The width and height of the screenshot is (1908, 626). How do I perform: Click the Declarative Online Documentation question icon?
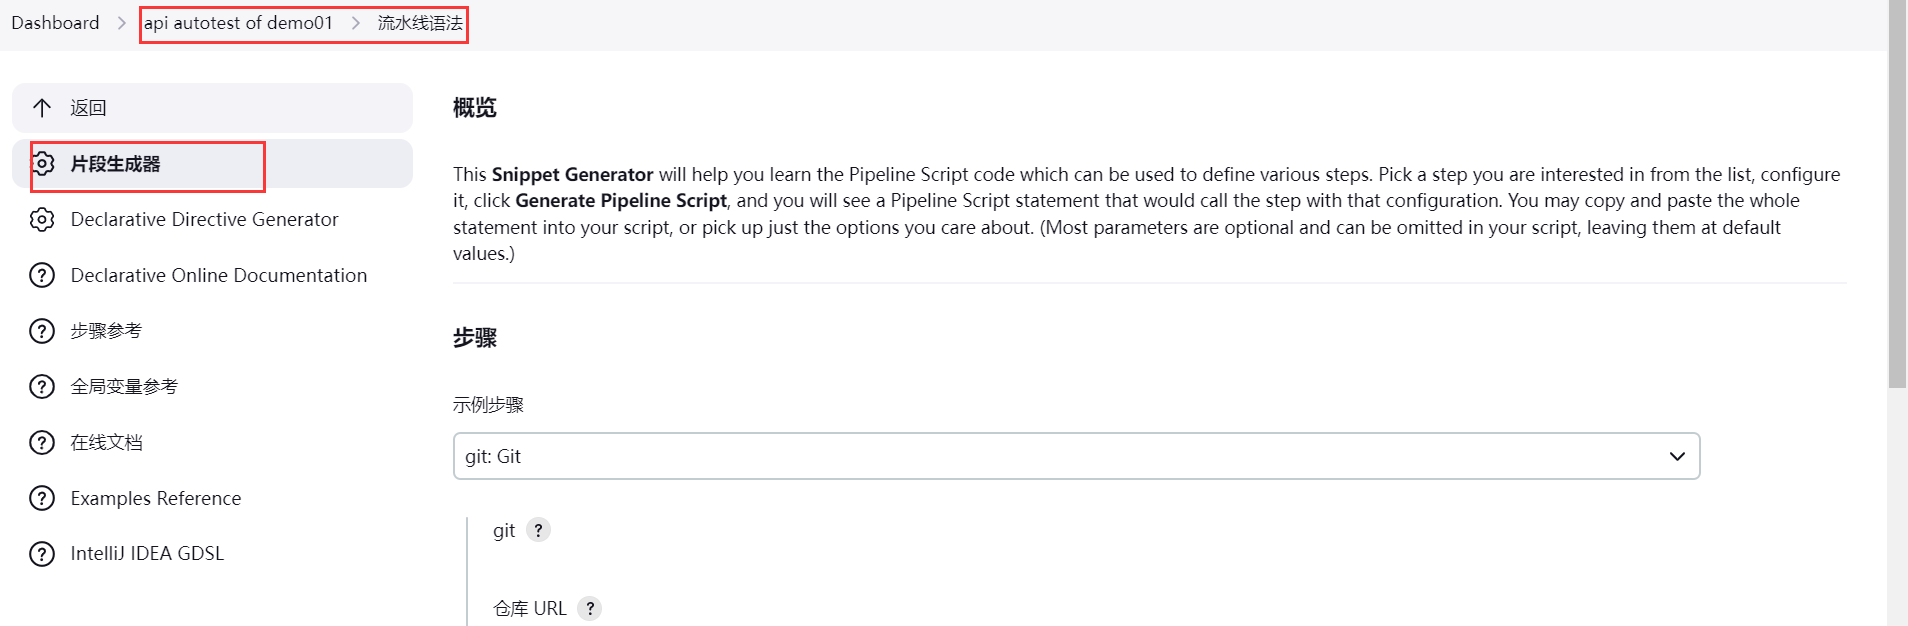(42, 275)
